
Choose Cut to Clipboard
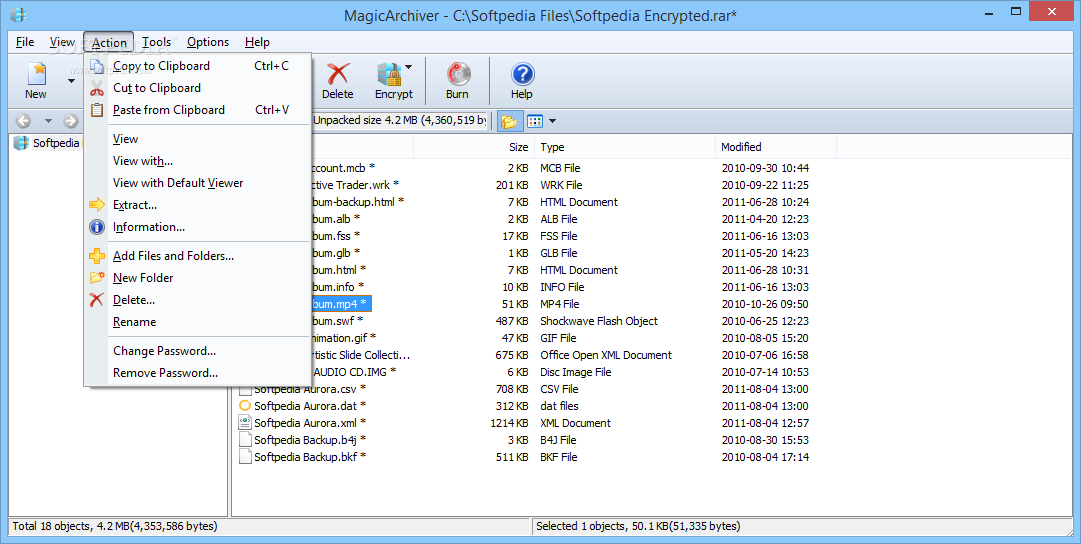[x=199, y=88]
